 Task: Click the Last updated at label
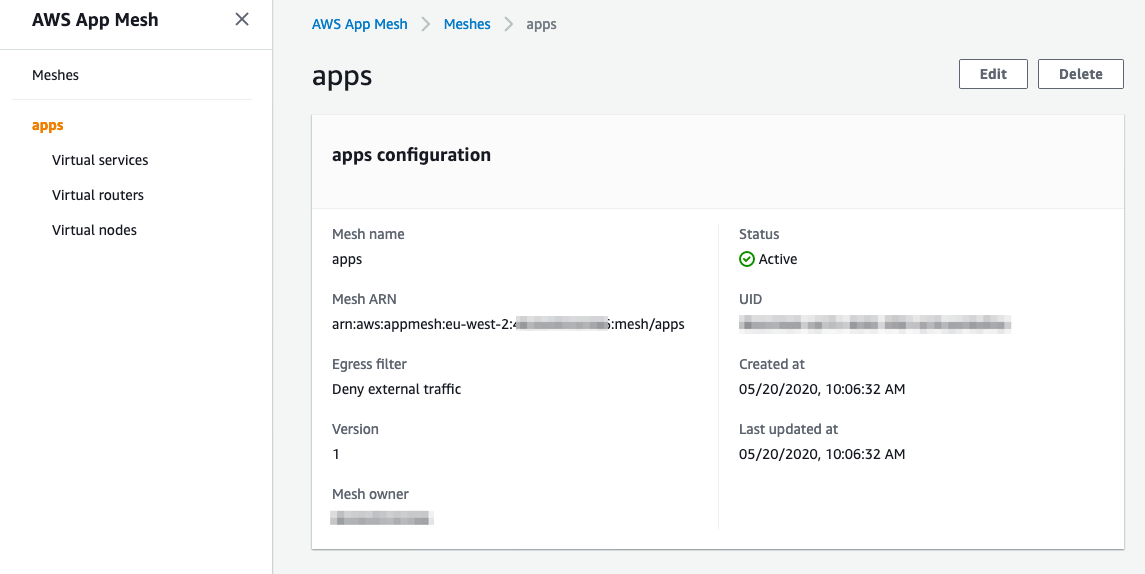[788, 429]
